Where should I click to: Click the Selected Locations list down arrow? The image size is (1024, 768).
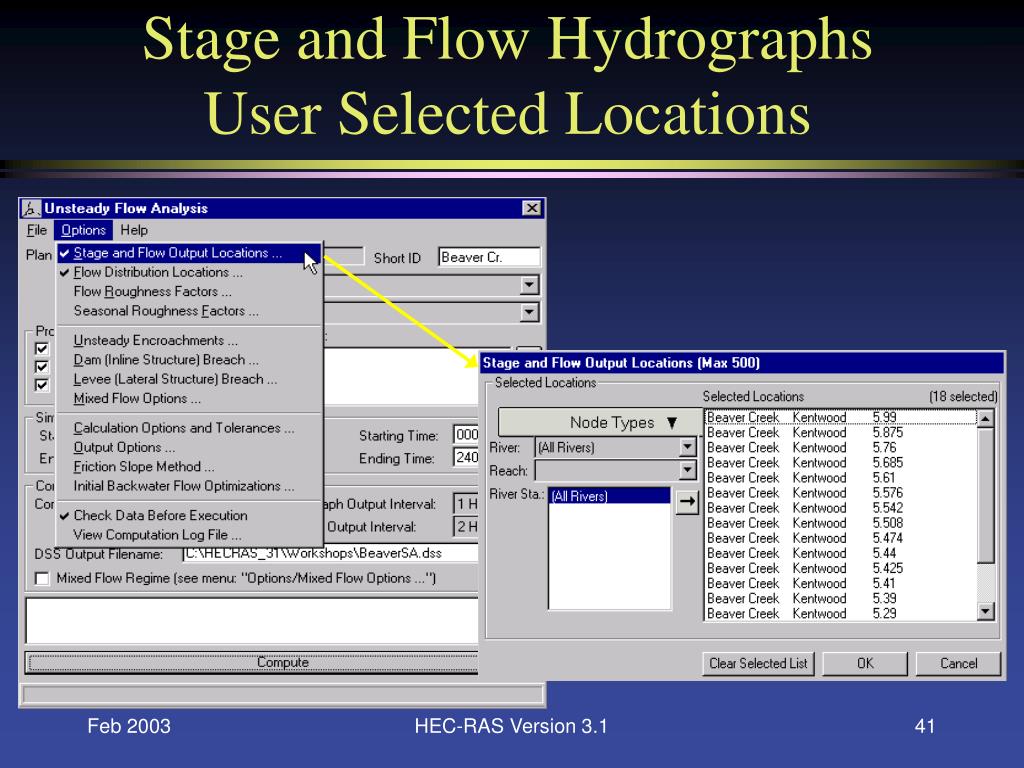pos(985,612)
